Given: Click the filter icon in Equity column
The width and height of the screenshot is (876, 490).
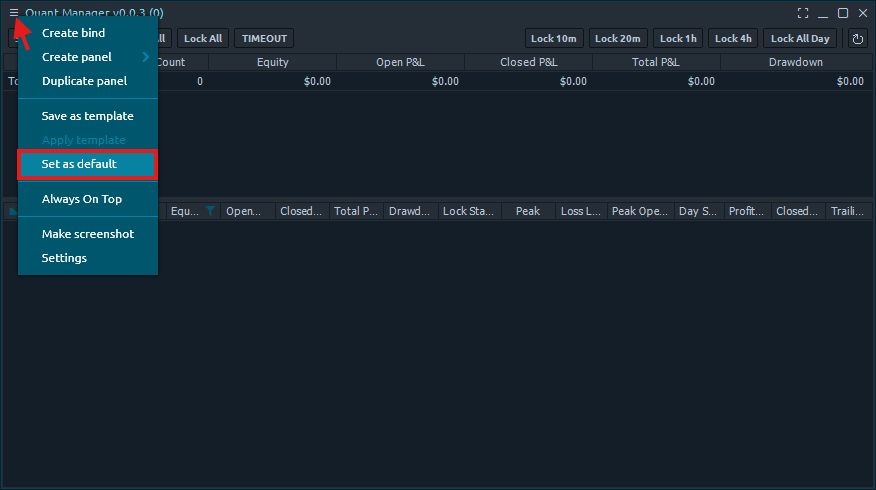Looking at the screenshot, I should 210,211.
